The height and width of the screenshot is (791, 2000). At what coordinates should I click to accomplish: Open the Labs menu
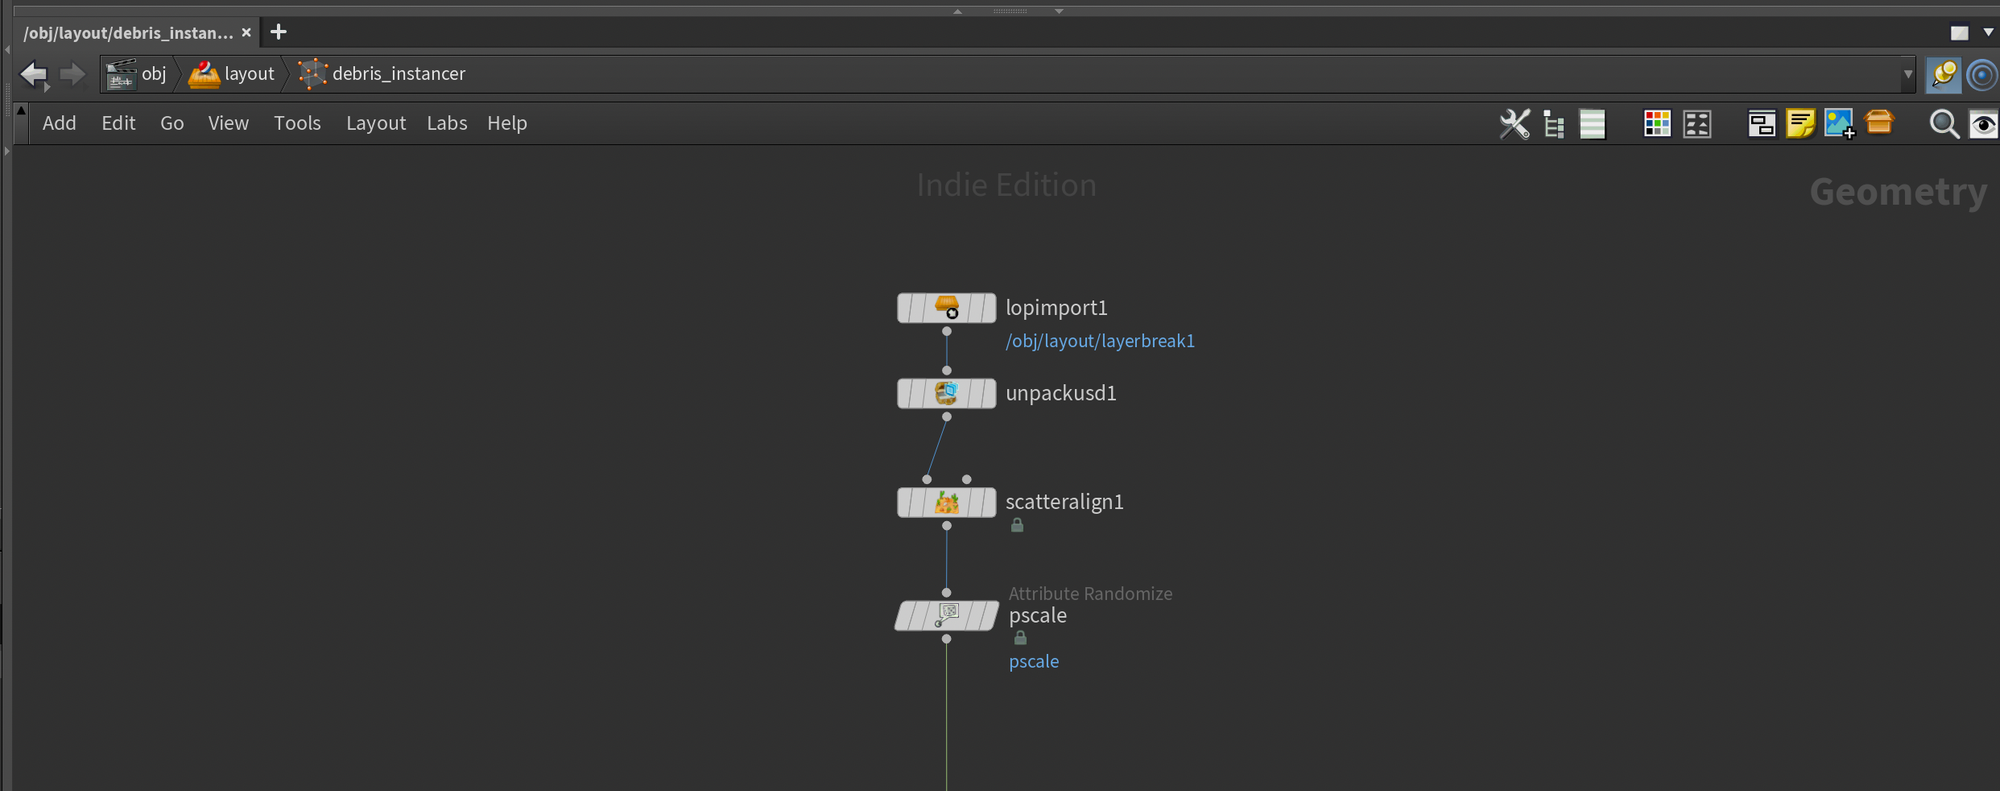click(446, 123)
